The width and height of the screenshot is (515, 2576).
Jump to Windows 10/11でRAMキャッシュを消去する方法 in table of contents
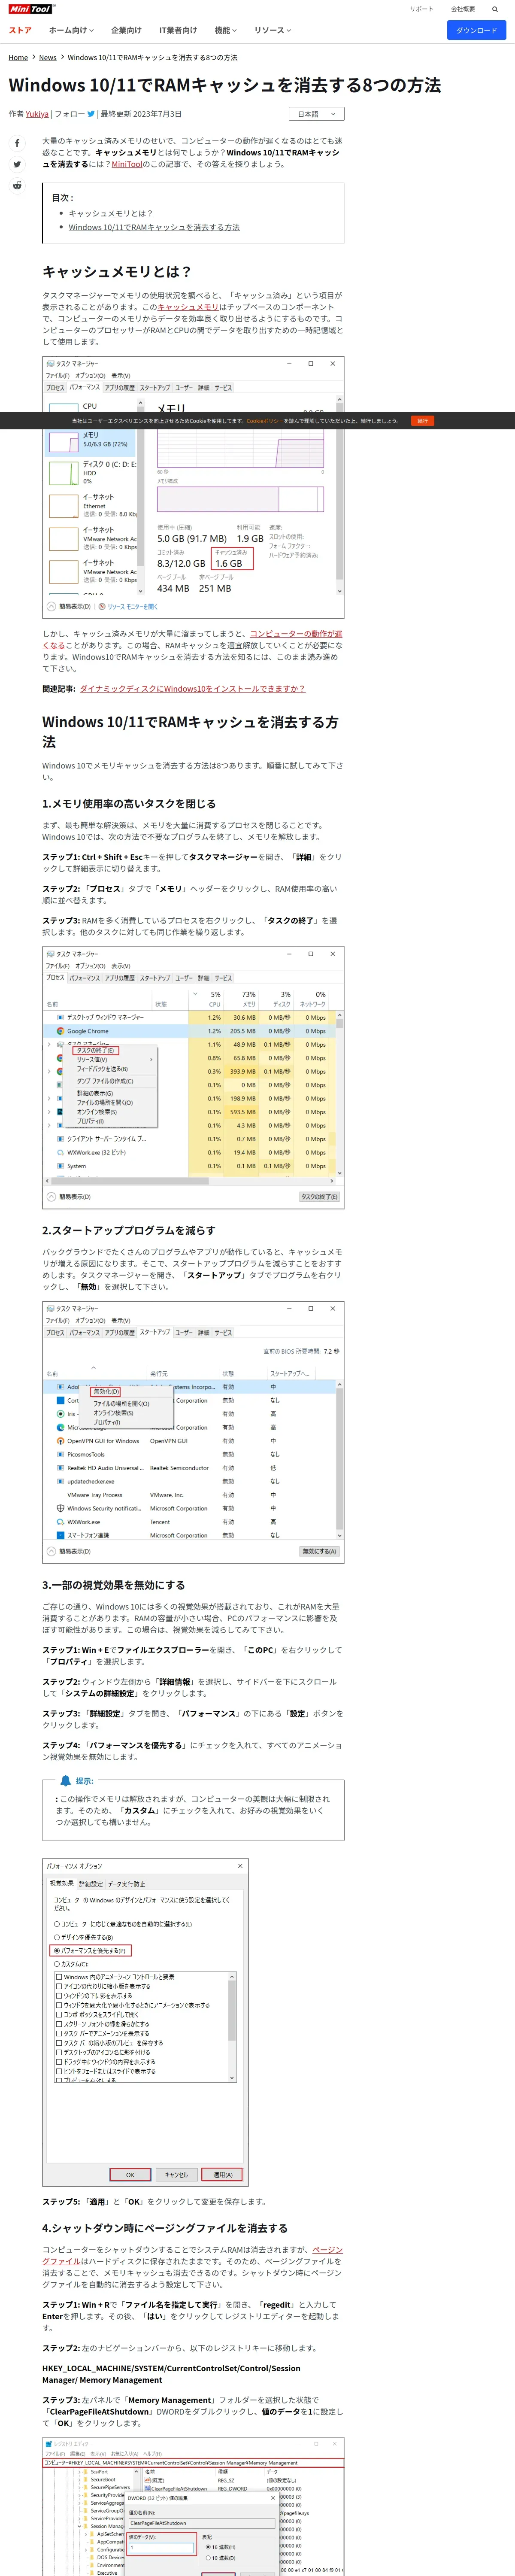(x=154, y=227)
